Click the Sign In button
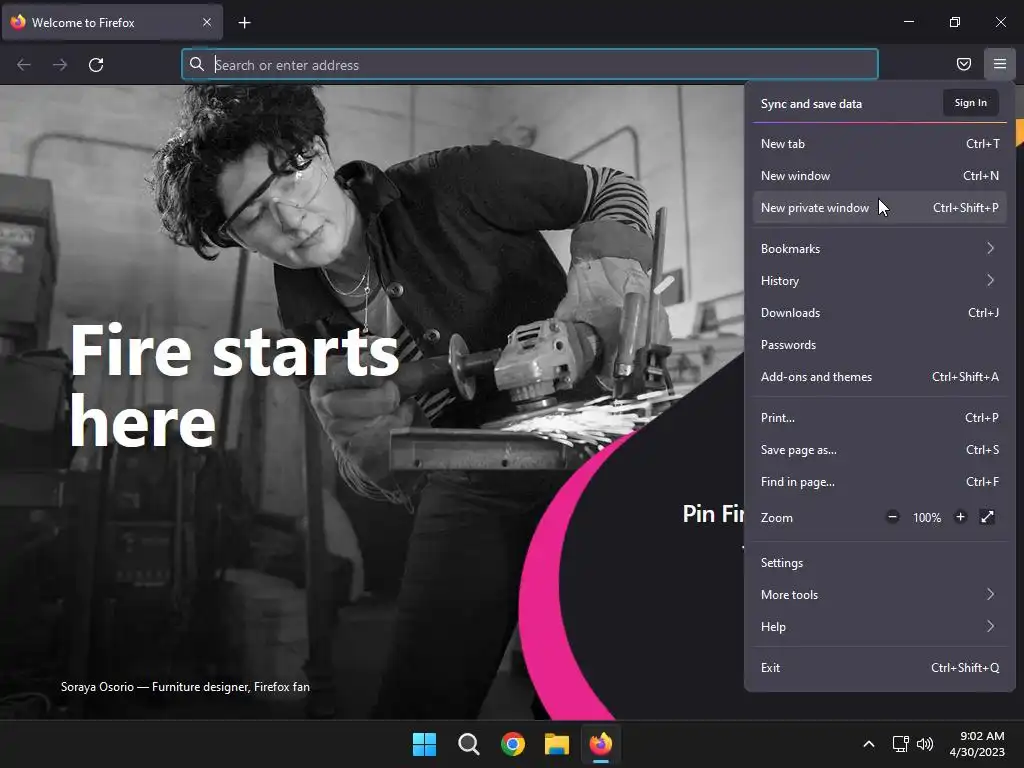Viewport: 1024px width, 768px height. coord(970,103)
